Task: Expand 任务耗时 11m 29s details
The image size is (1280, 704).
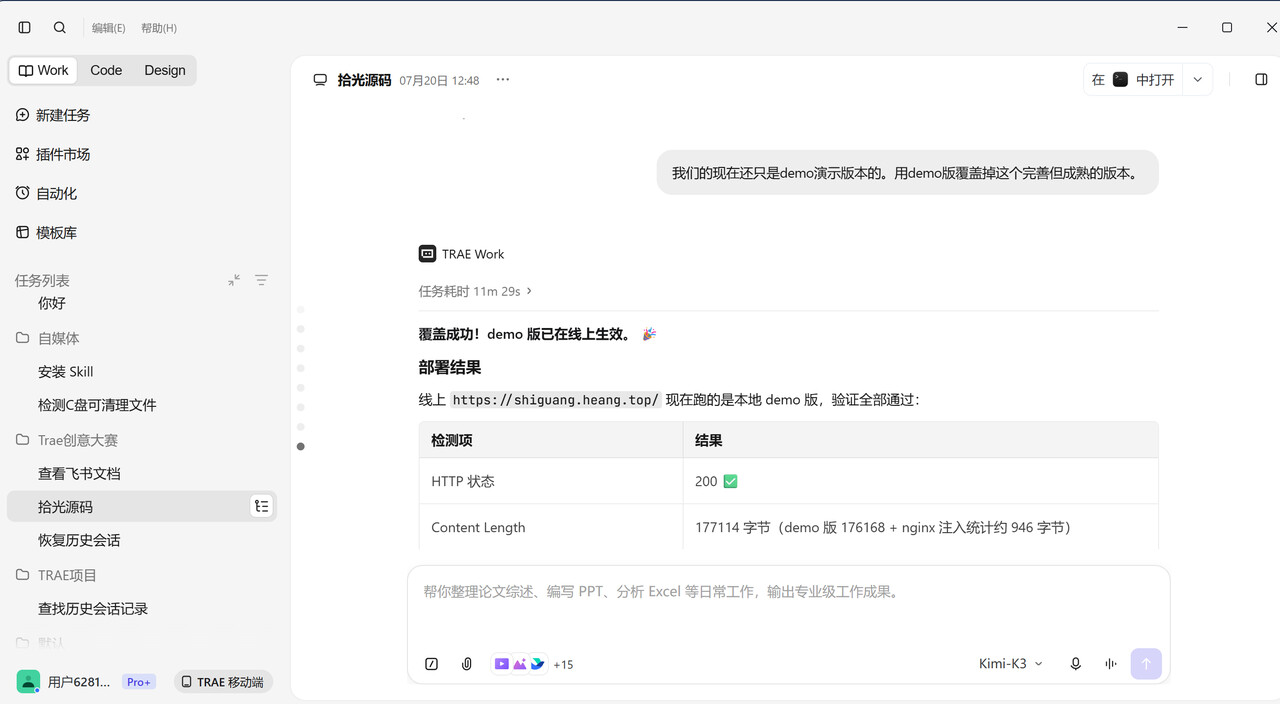Action: [x=476, y=291]
